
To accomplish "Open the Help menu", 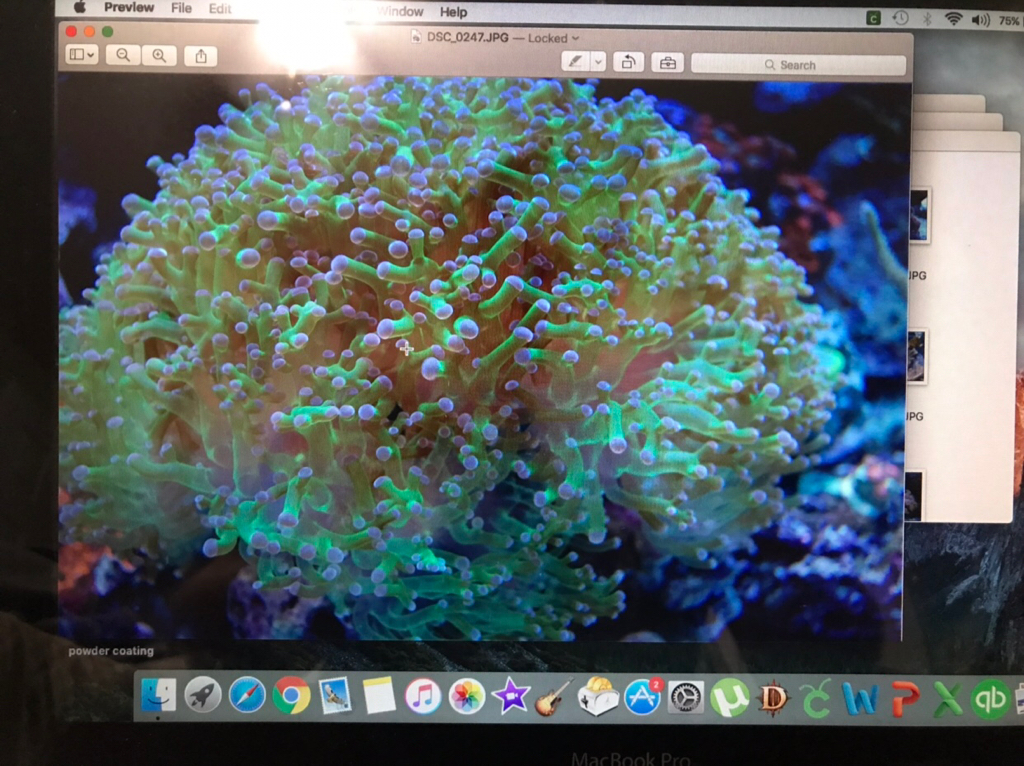I will [x=453, y=12].
